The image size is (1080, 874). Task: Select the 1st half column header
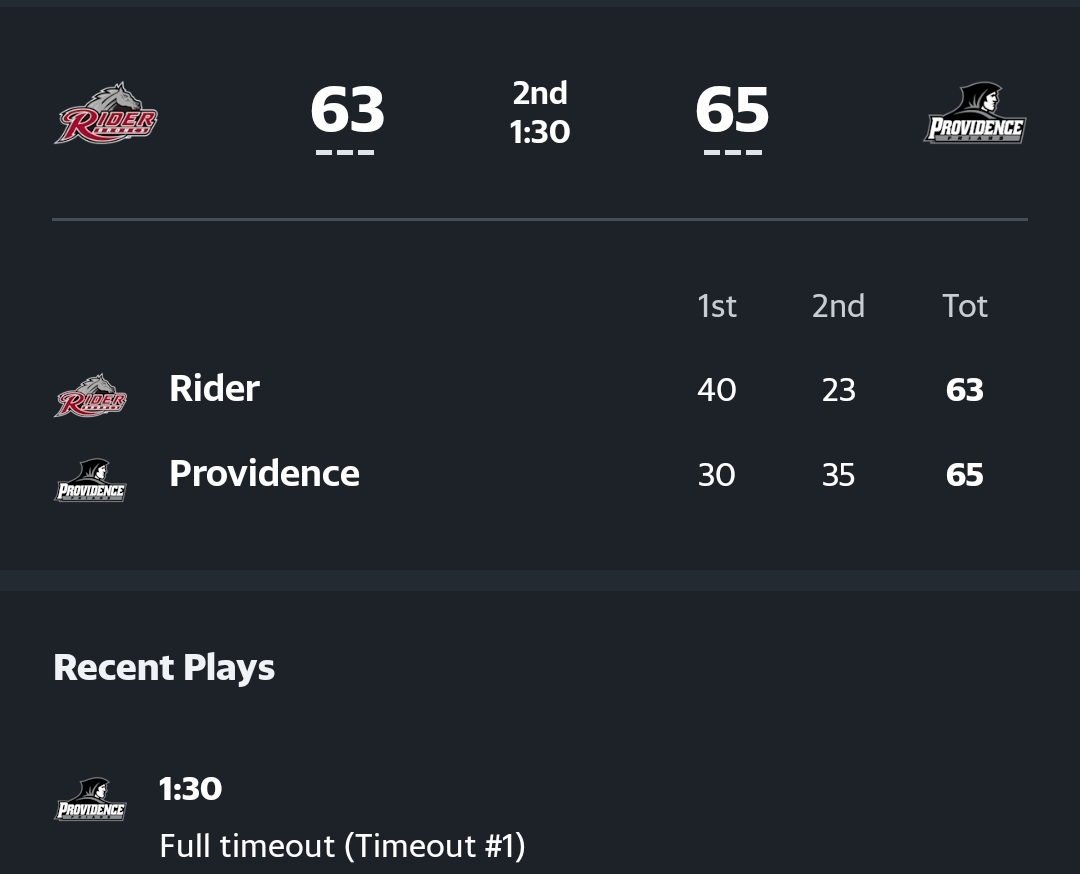(716, 306)
